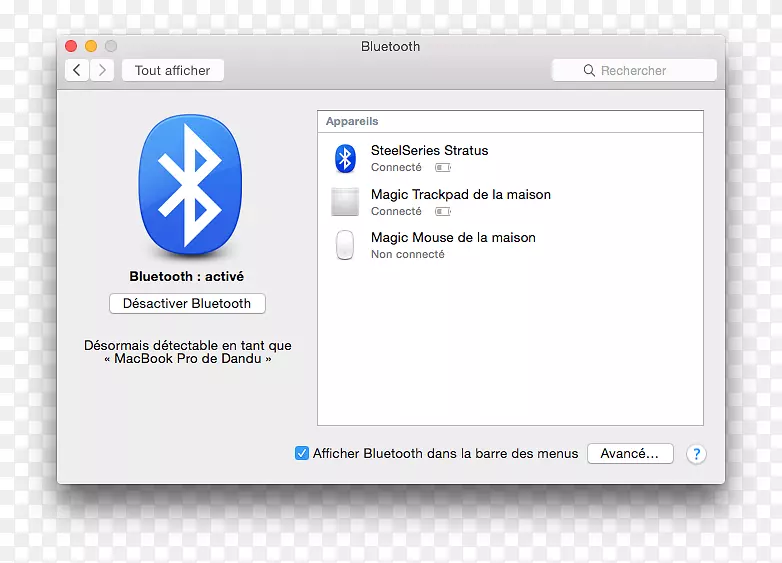Open the Avancé… options
782x563 pixels.
click(x=630, y=453)
